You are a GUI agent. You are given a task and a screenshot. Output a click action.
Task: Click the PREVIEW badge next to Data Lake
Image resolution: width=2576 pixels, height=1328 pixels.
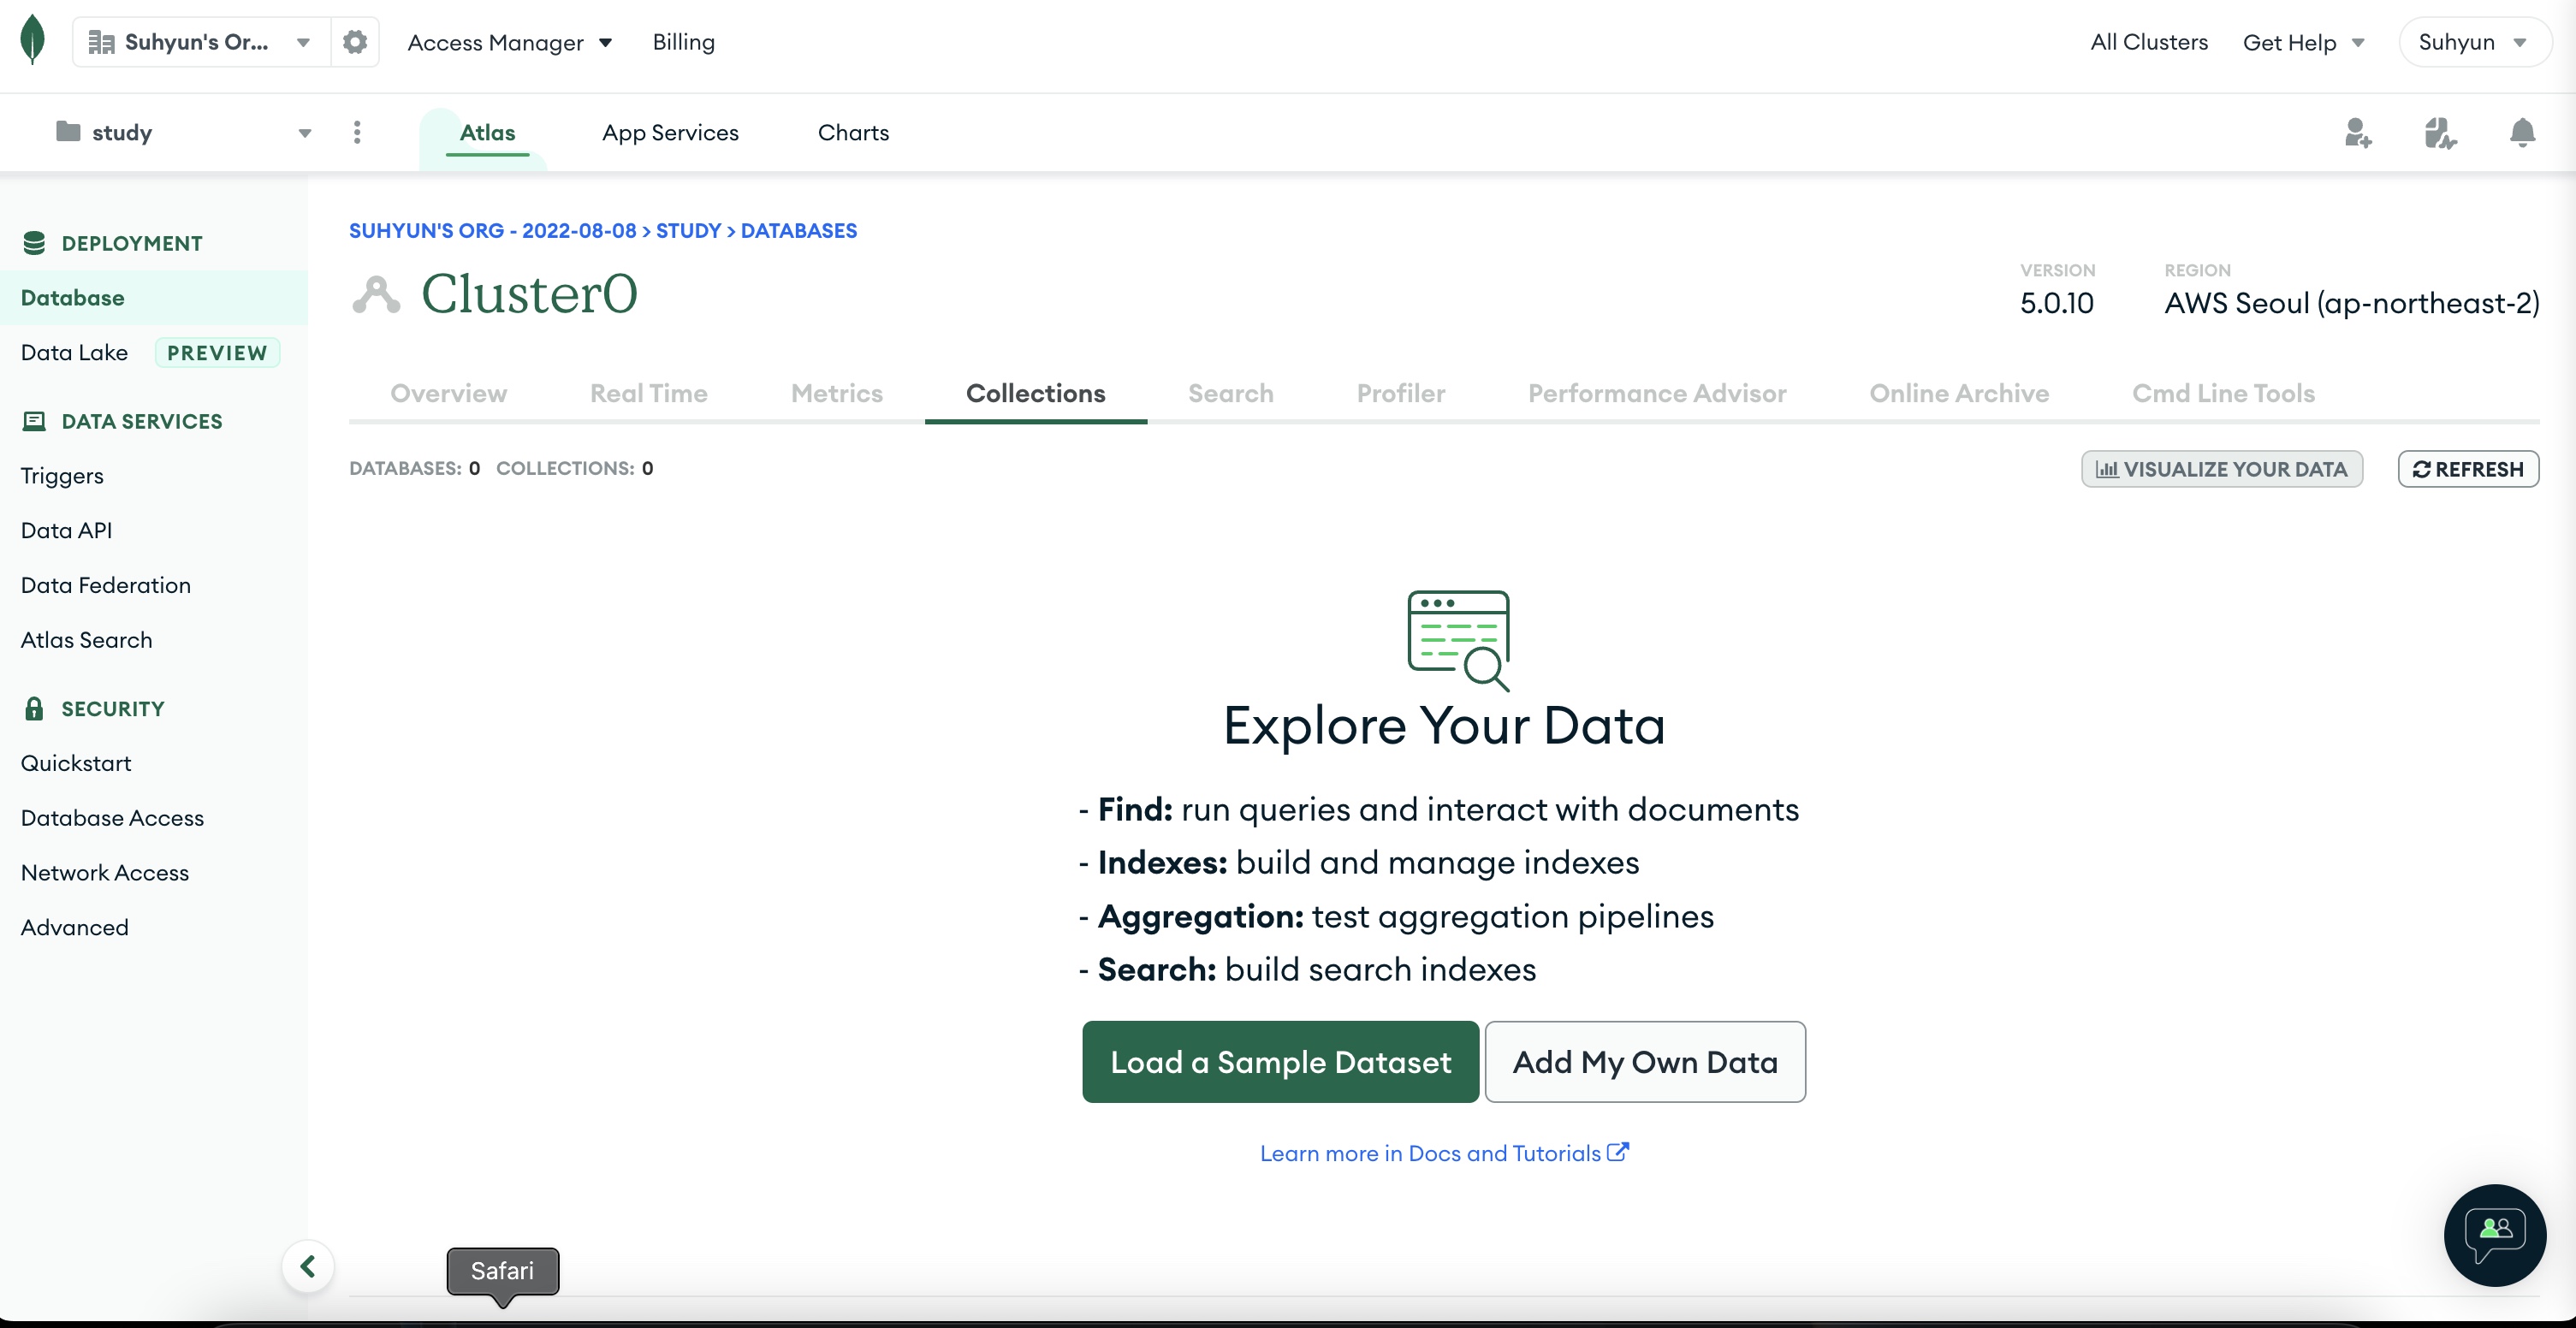pos(217,353)
